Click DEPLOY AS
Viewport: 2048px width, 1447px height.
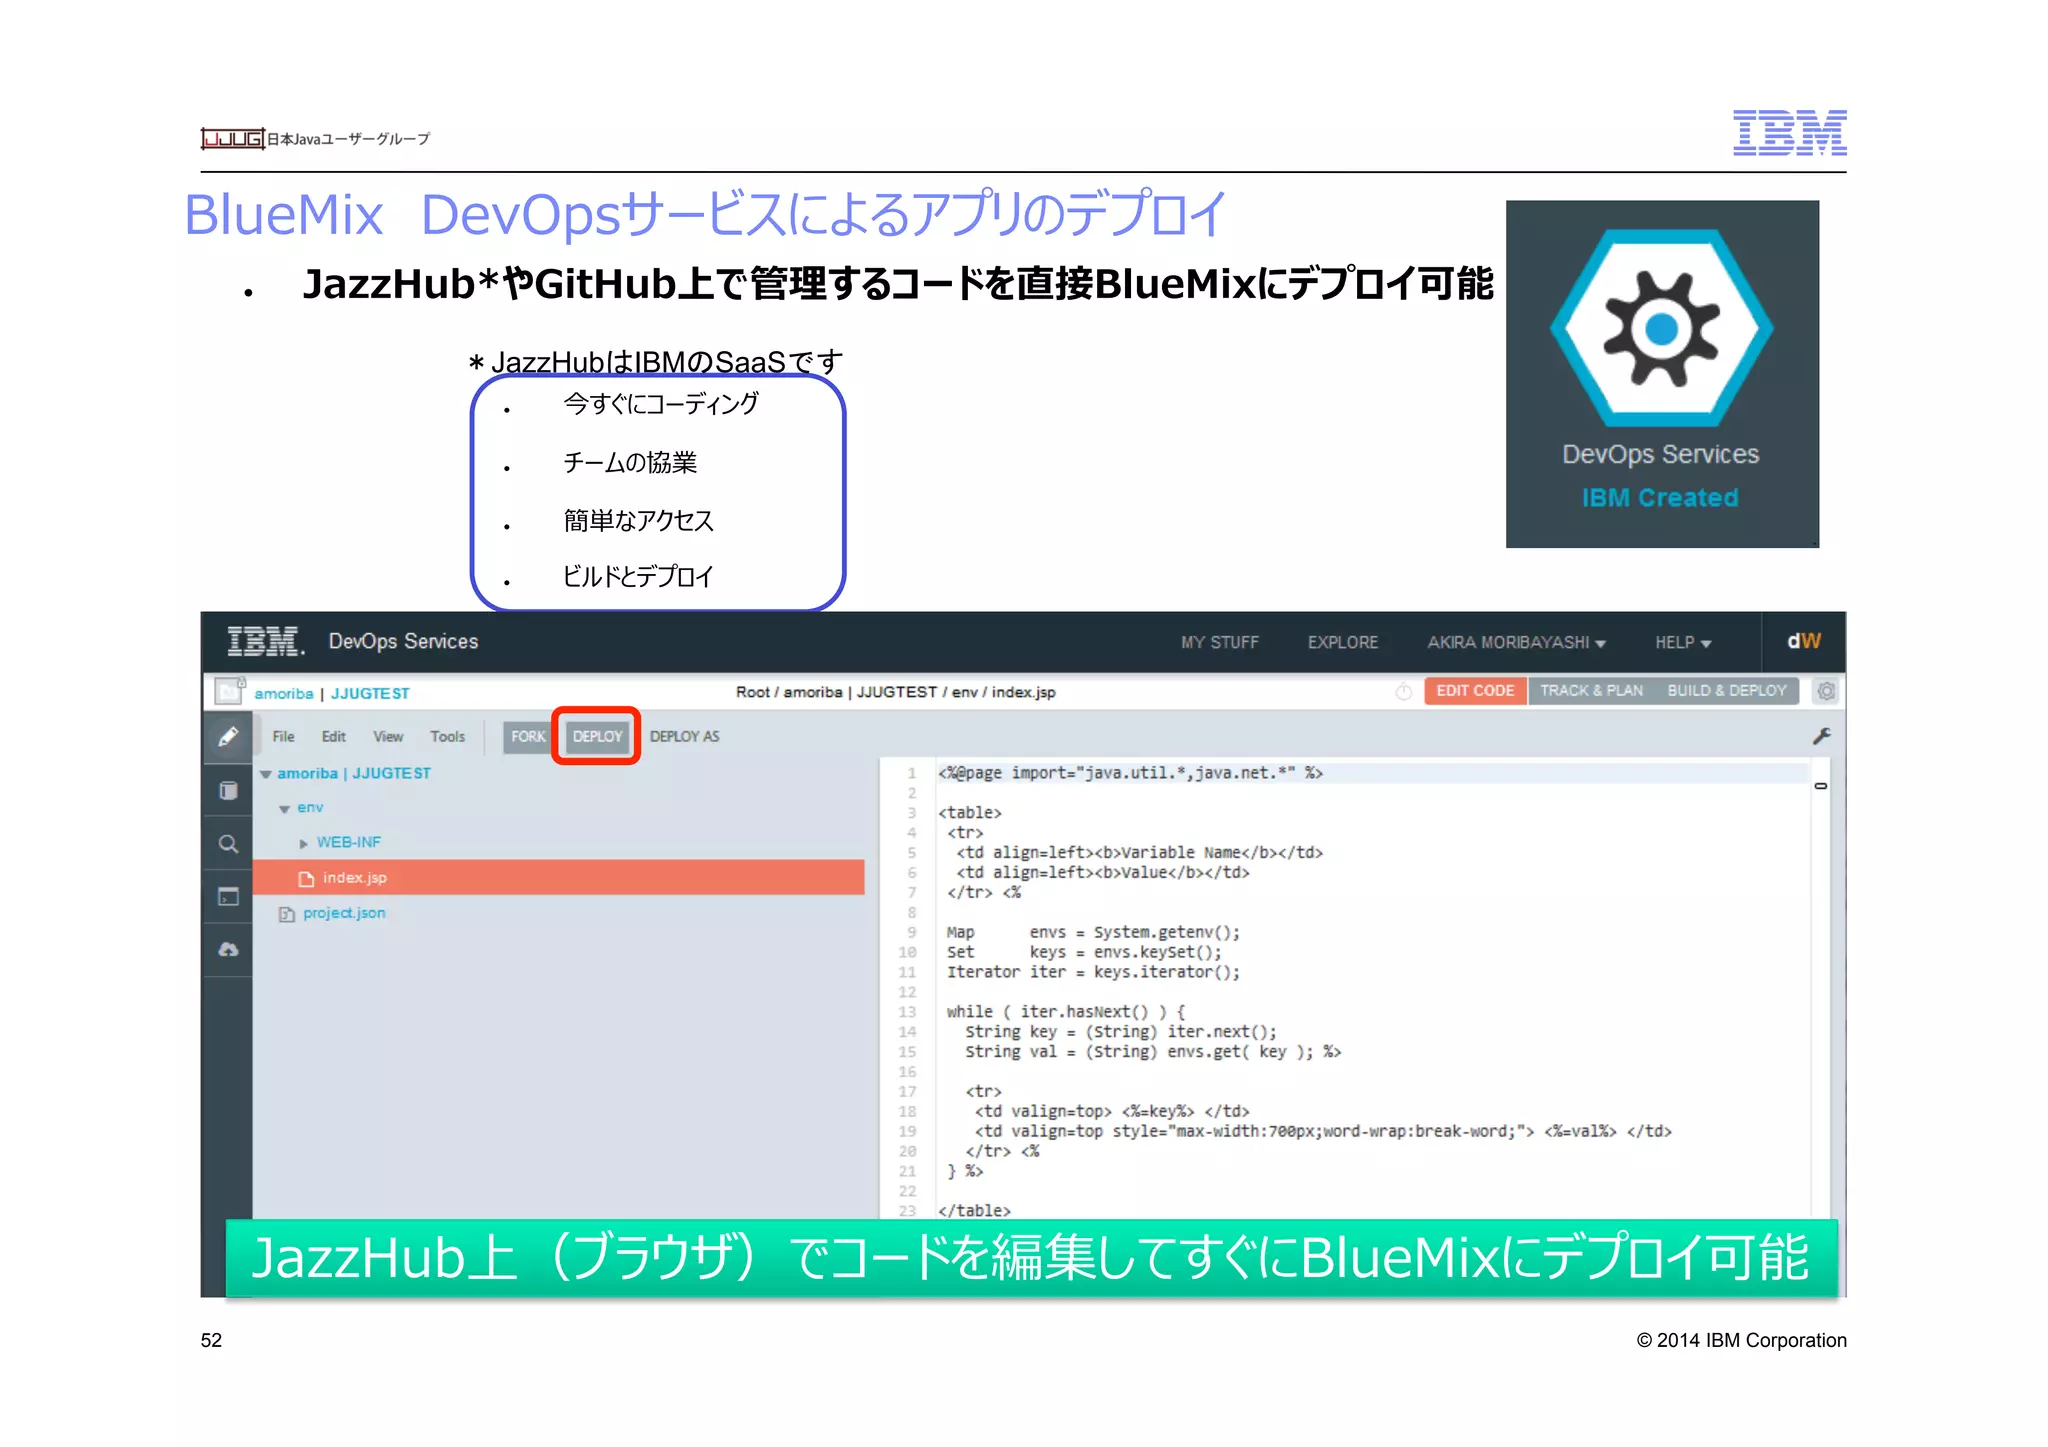684,736
